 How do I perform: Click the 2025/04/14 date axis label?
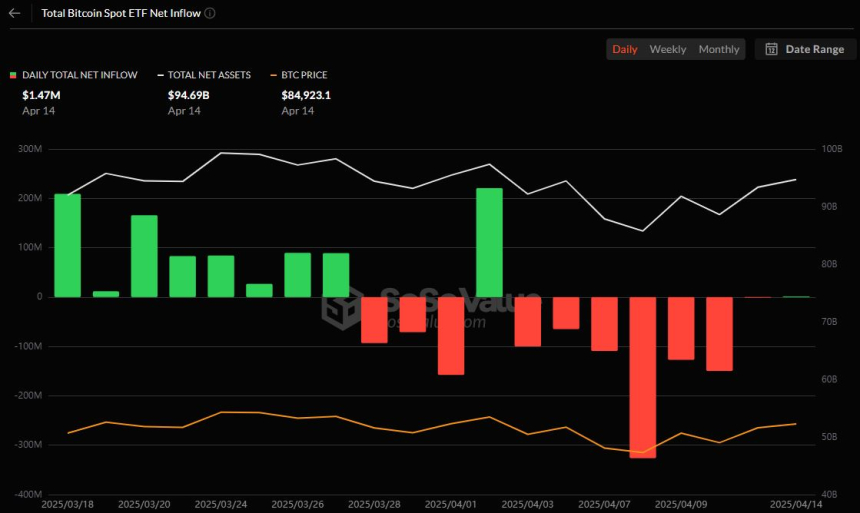(796, 504)
